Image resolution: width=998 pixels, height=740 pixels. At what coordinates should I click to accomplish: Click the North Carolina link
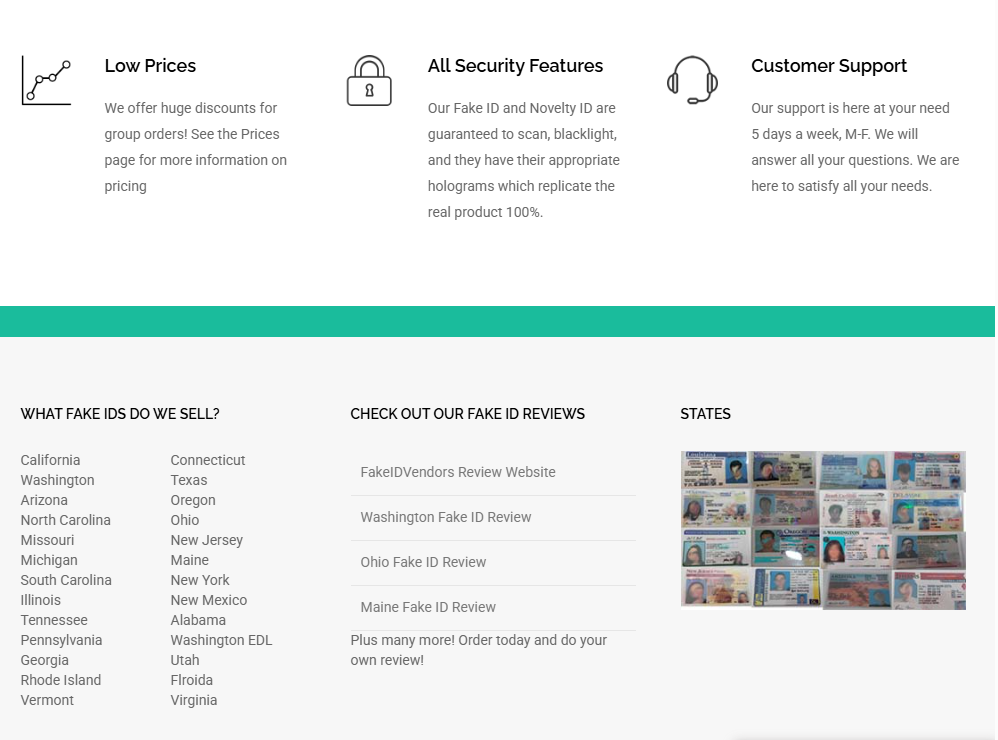pos(66,520)
